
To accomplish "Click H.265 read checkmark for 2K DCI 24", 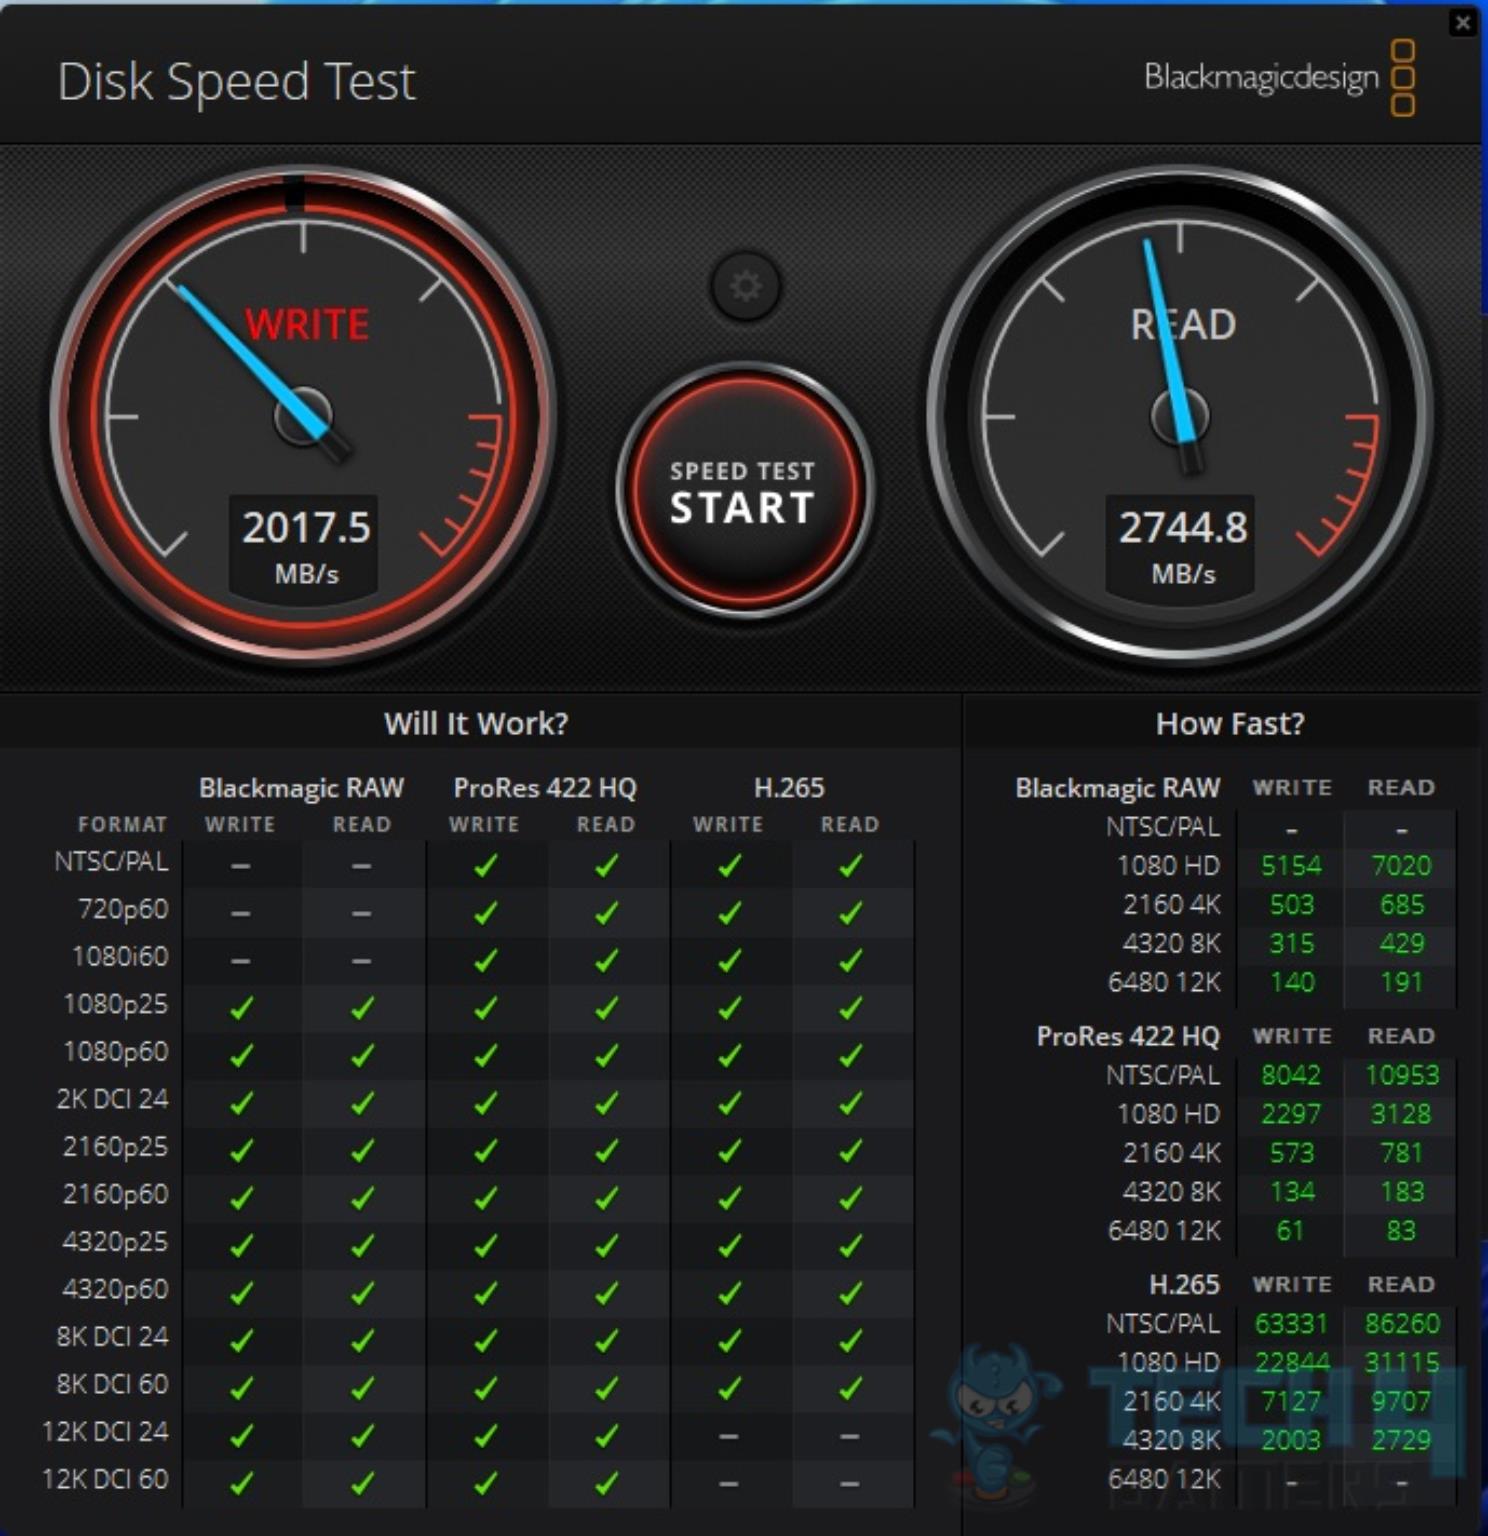I will point(850,1103).
